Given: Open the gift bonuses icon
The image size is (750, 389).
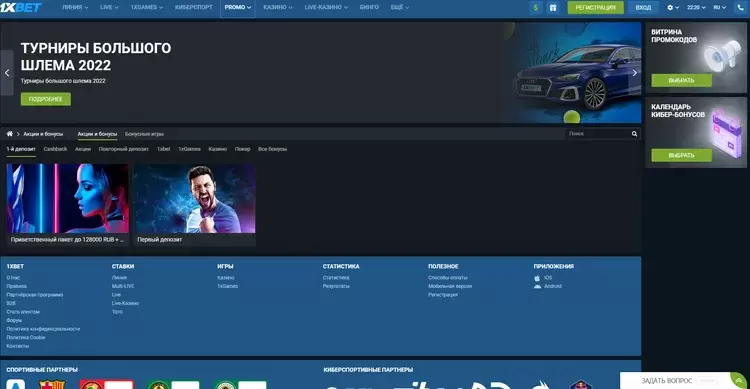Looking at the screenshot, I should 552,8.
